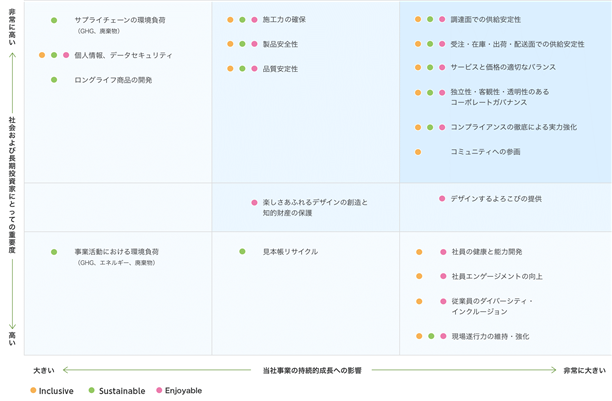612x401 pixels.
Task: Click the text 個人情報、データセキュリティ
Action: click(x=123, y=55)
